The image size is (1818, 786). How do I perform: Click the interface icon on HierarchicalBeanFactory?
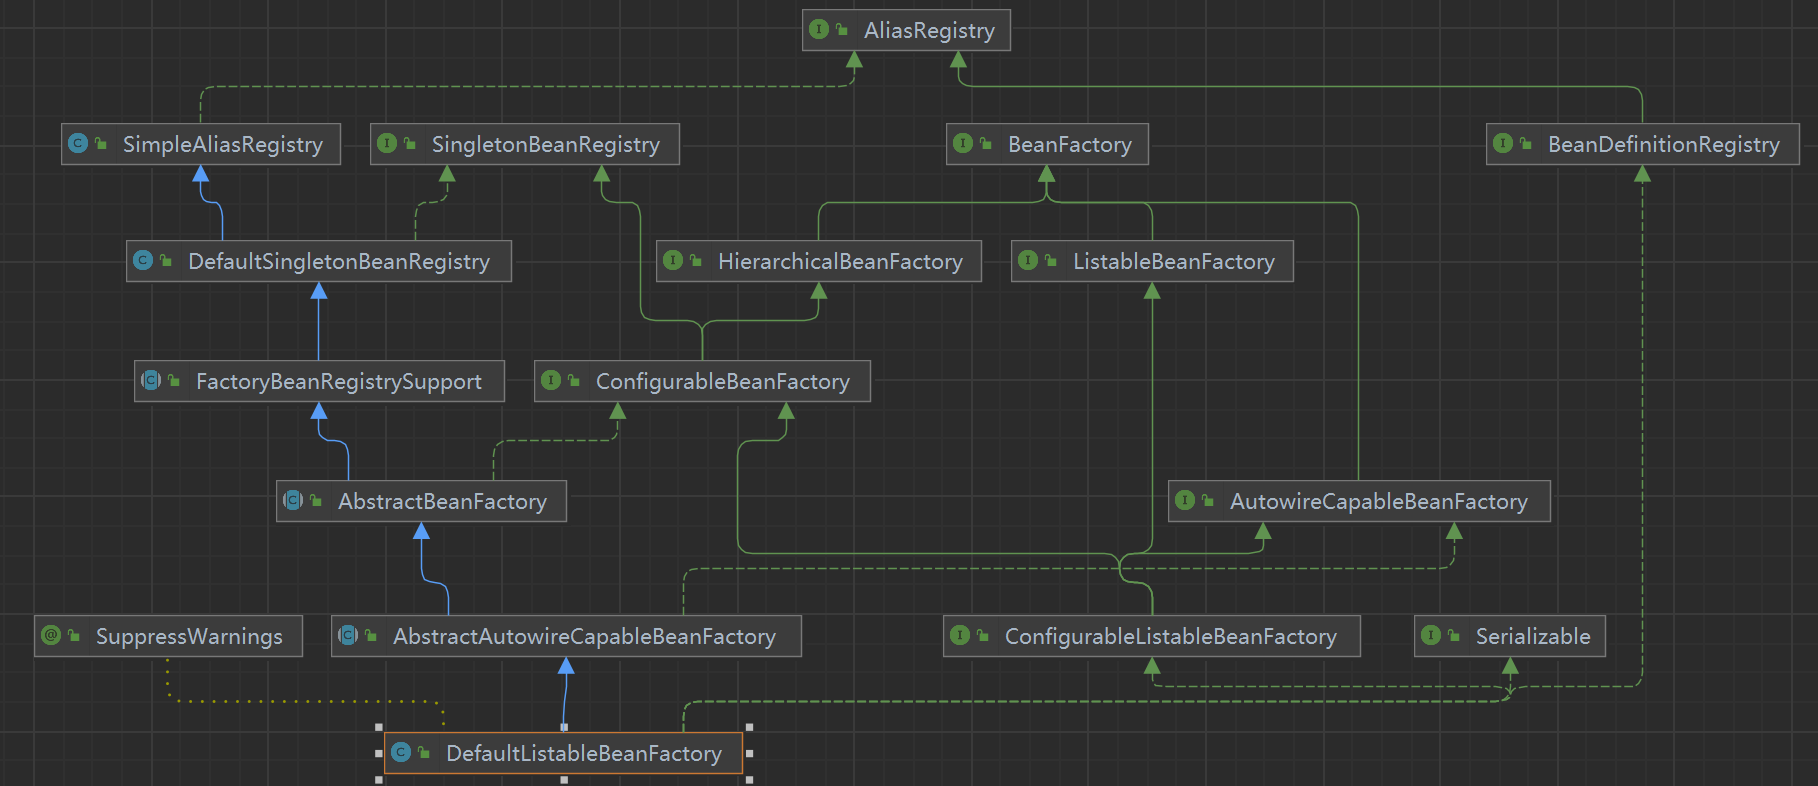click(673, 261)
